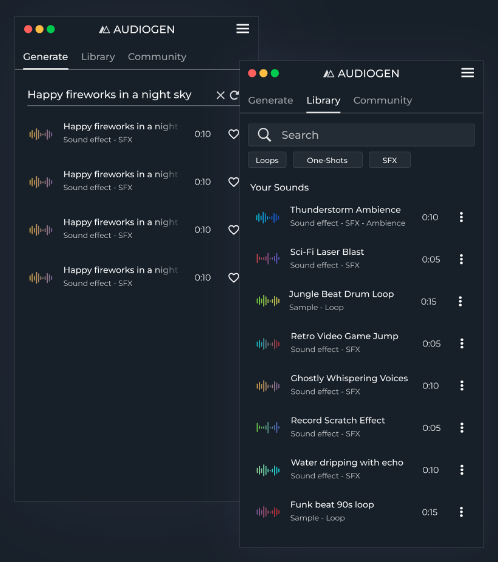Play Thunderstorm Ambience waveform icon
This screenshot has height=562, width=498.
pyautogui.click(x=267, y=217)
